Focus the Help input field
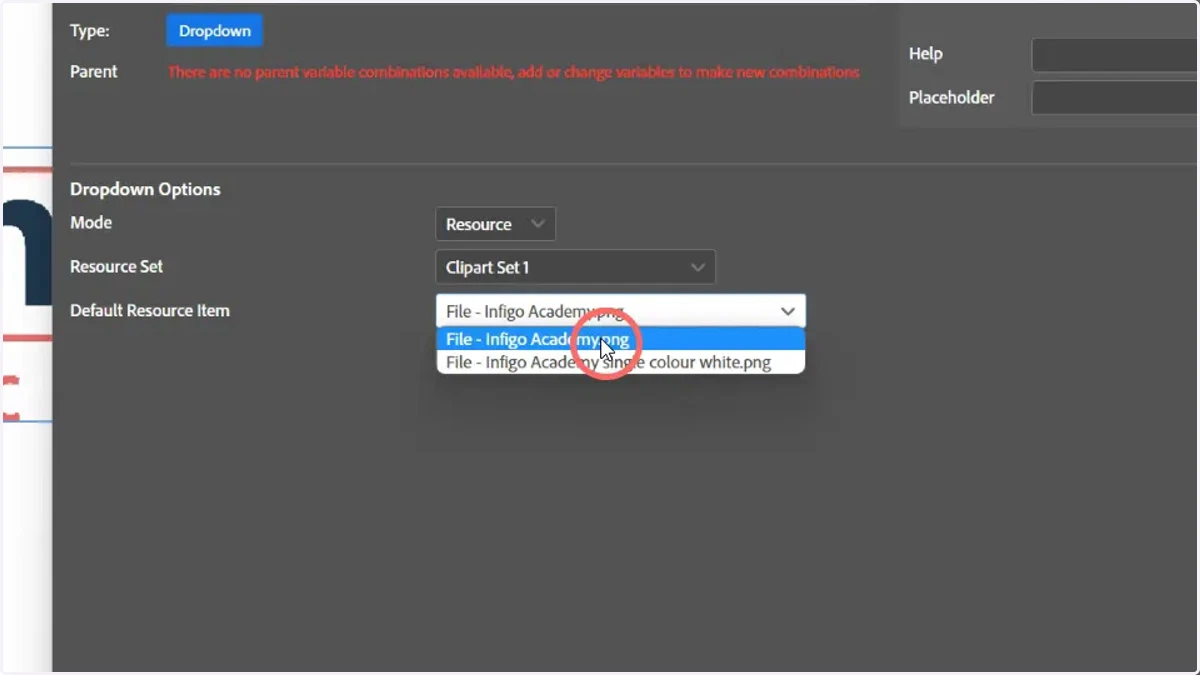The height and width of the screenshot is (675, 1200). (1115, 55)
